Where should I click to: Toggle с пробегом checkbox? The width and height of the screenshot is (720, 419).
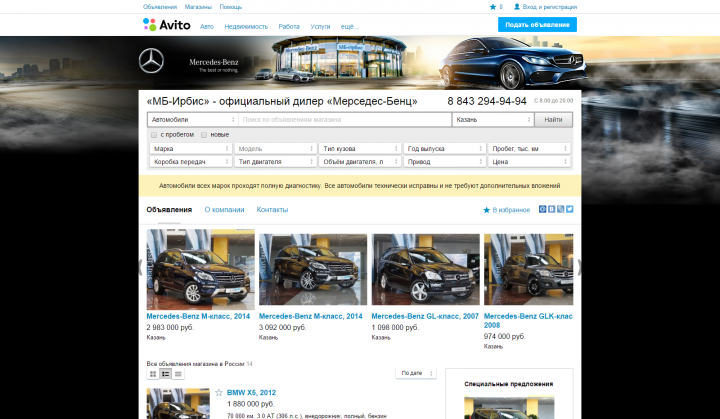(x=154, y=135)
